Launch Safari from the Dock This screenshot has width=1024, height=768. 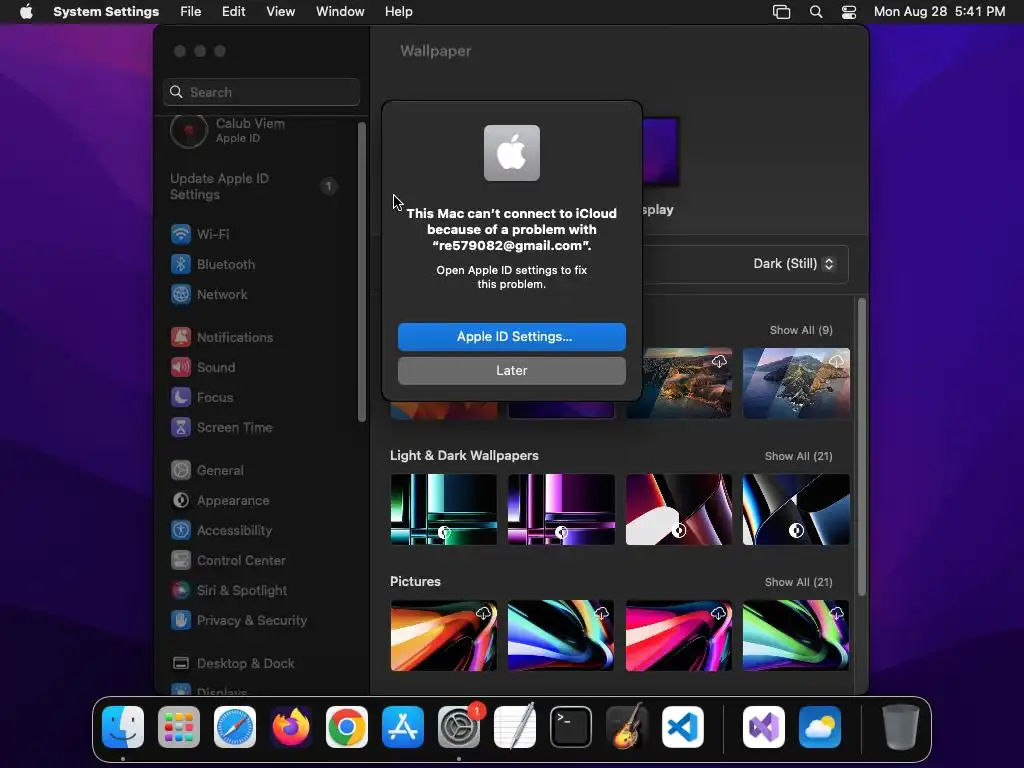point(235,727)
